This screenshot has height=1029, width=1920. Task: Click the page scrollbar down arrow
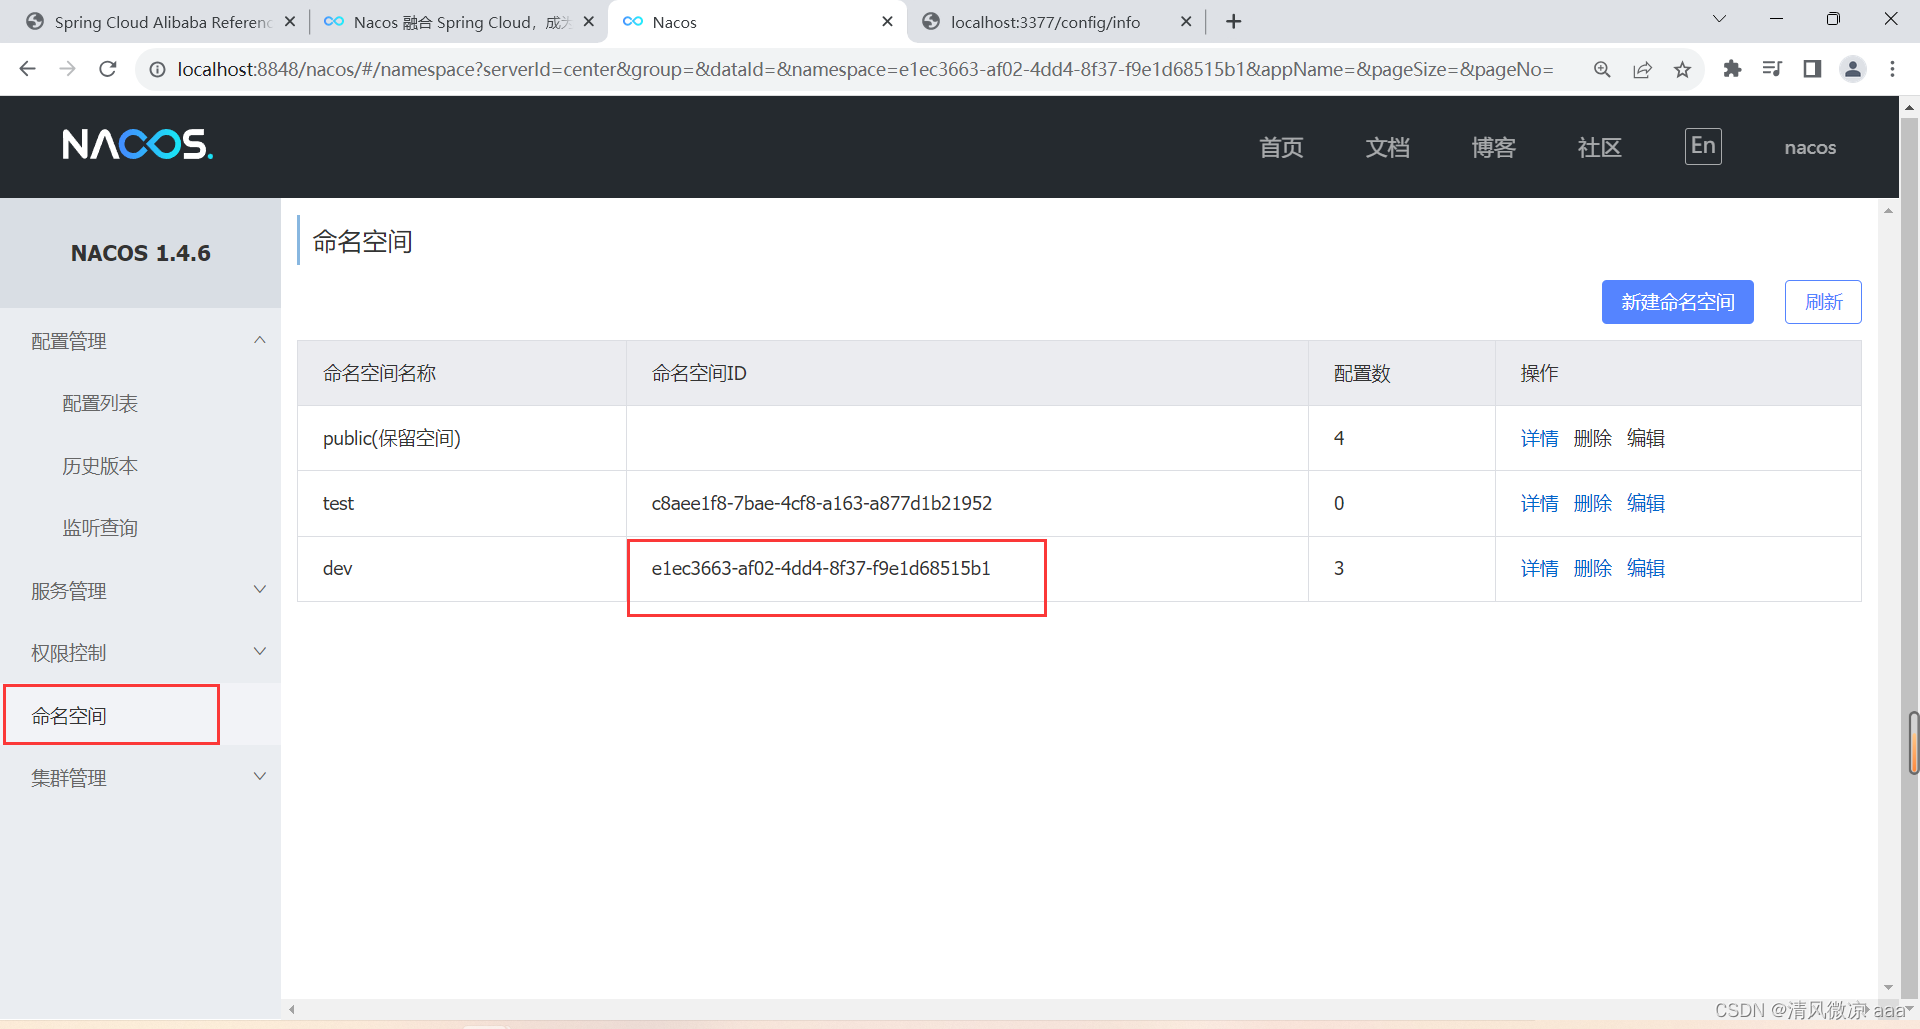tap(1888, 988)
